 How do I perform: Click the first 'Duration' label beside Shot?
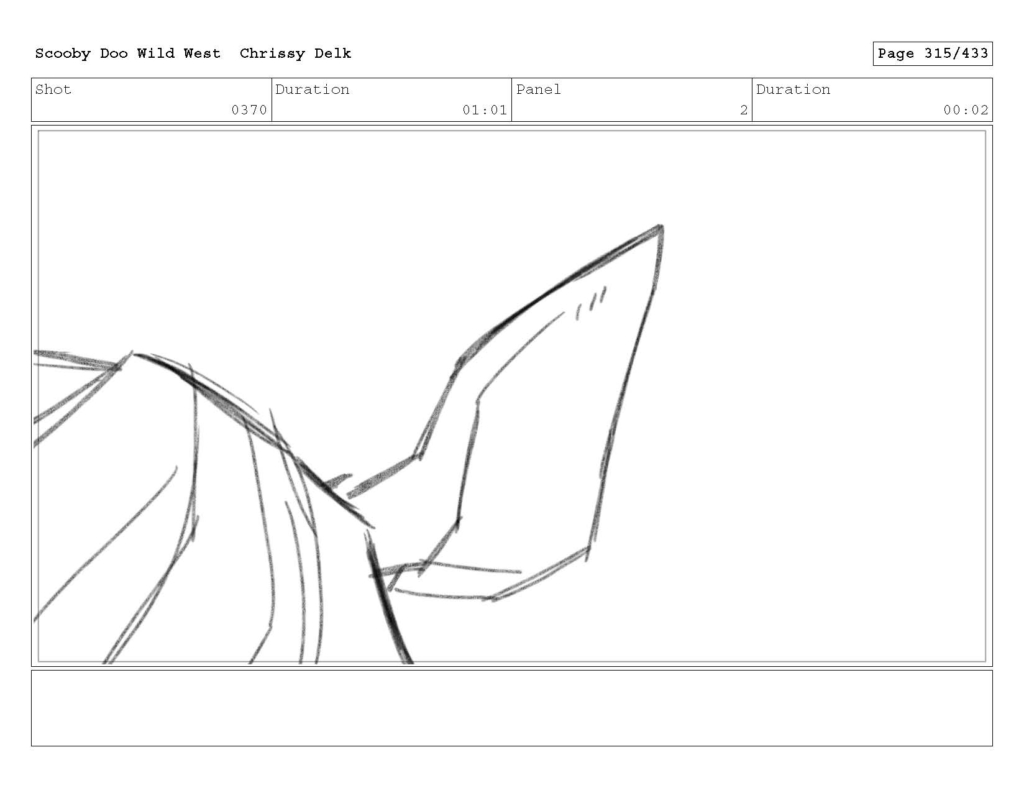[x=312, y=89]
